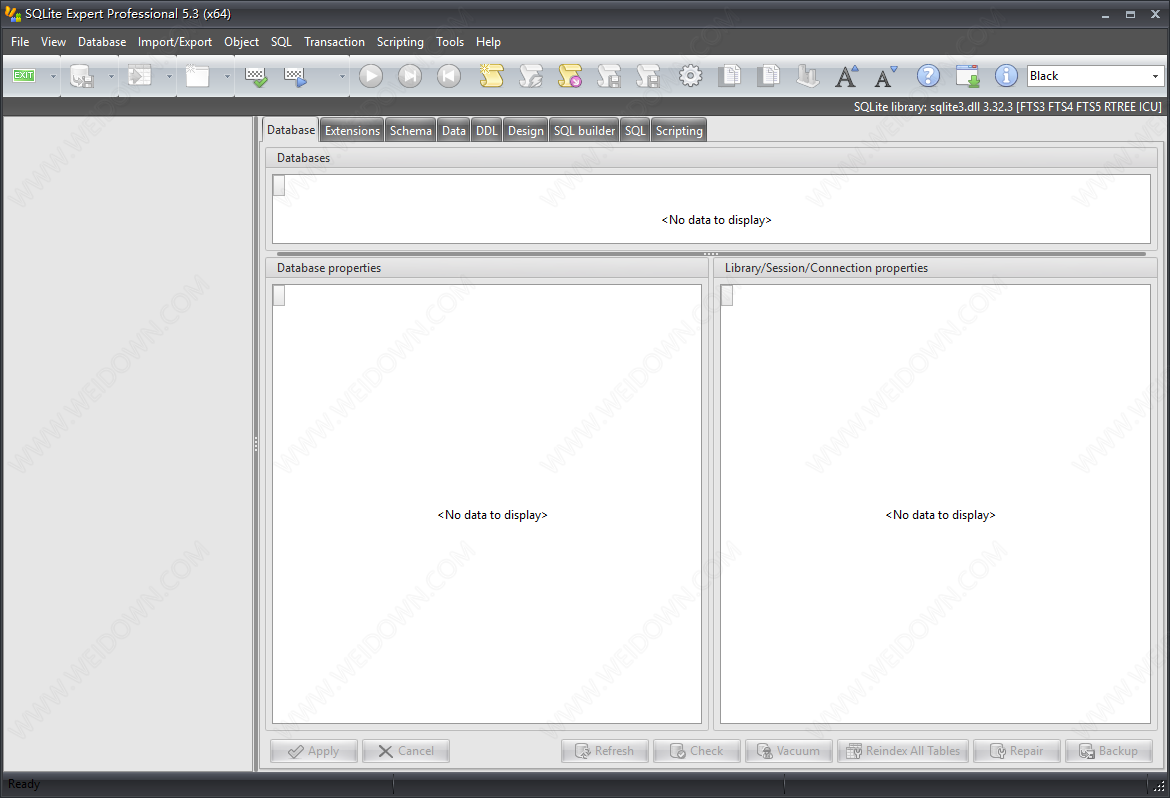Switch to the Scripting tab
The height and width of the screenshot is (798, 1170).
coord(679,131)
